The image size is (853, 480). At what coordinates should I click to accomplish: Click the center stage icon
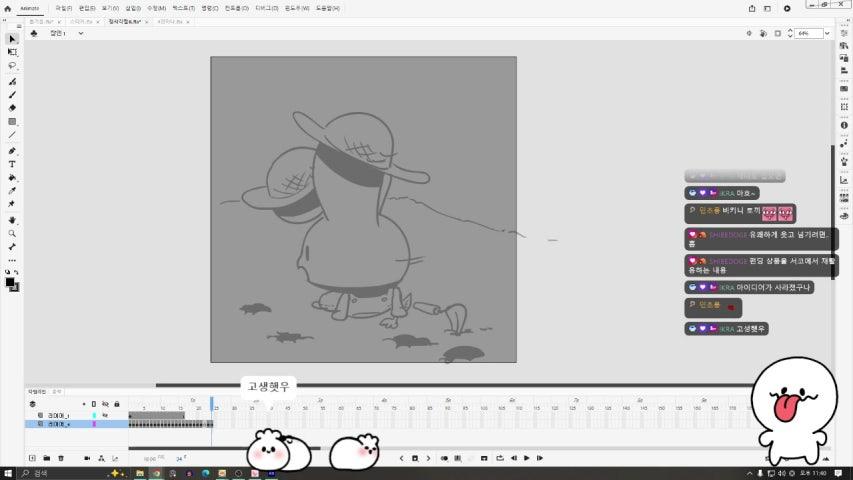point(749,33)
